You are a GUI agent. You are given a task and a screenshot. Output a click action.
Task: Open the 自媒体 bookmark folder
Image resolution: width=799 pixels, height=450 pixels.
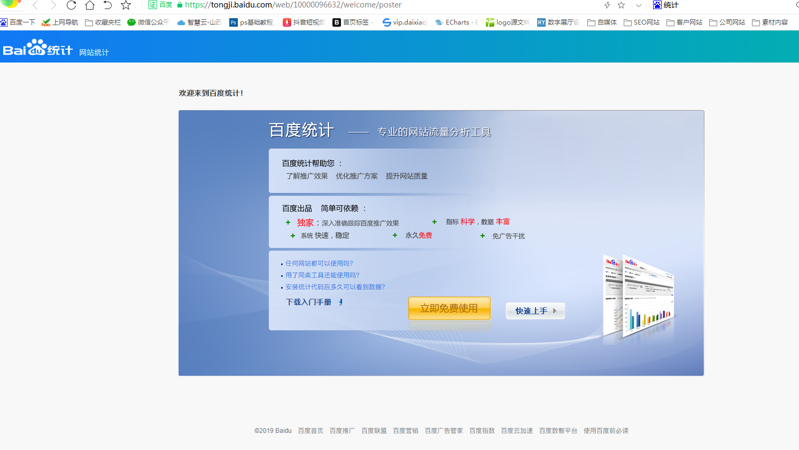602,22
